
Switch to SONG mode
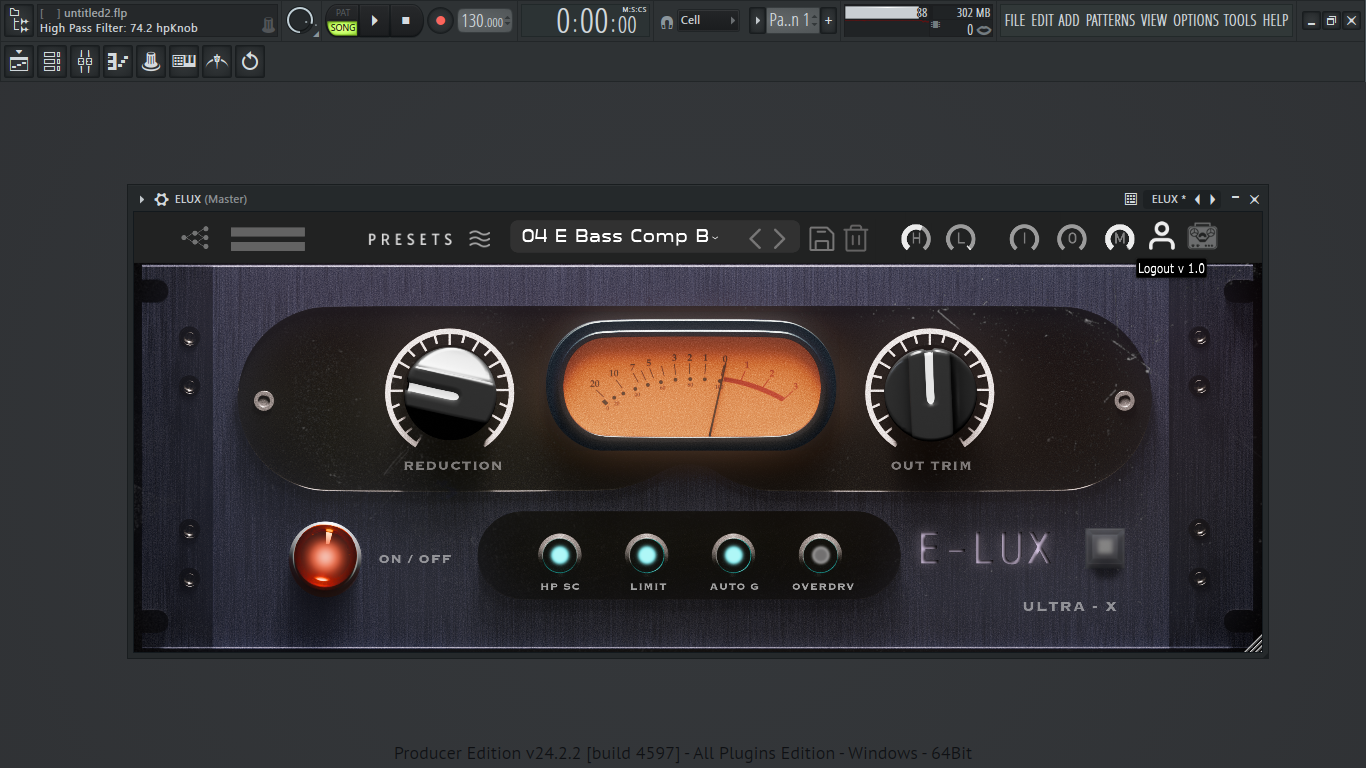coord(343,28)
